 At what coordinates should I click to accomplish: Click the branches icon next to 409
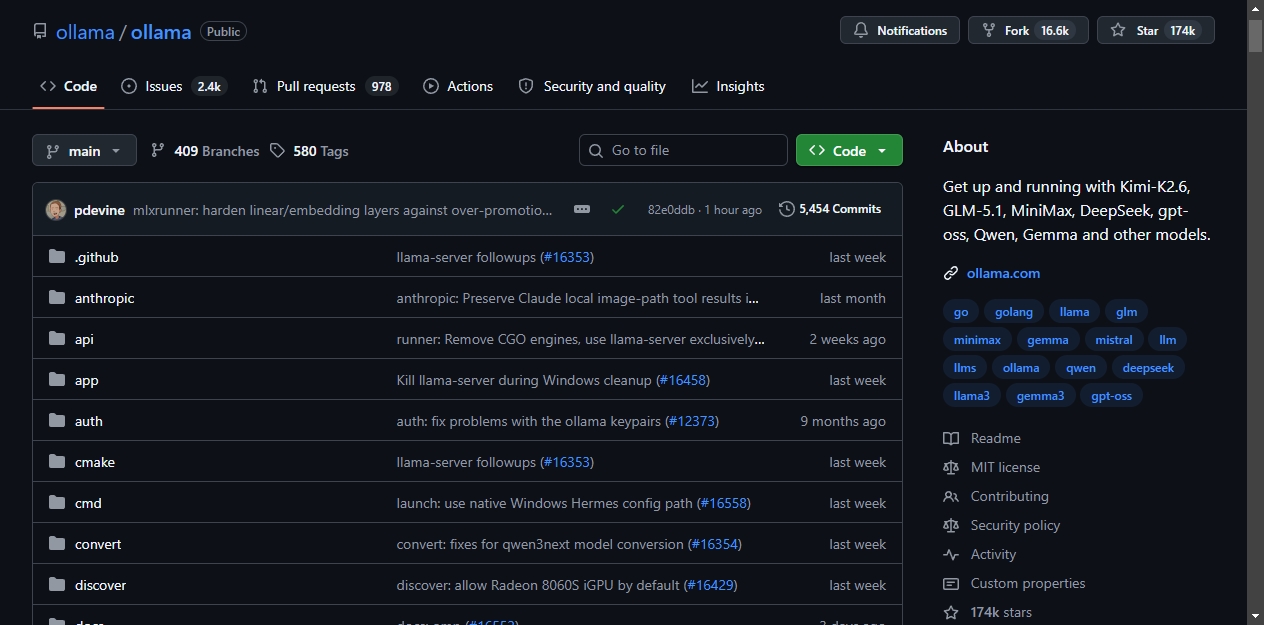[x=158, y=150]
